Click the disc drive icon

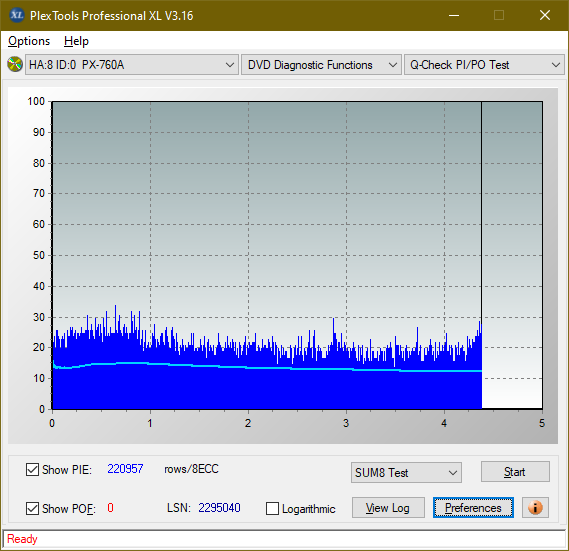tap(15, 65)
